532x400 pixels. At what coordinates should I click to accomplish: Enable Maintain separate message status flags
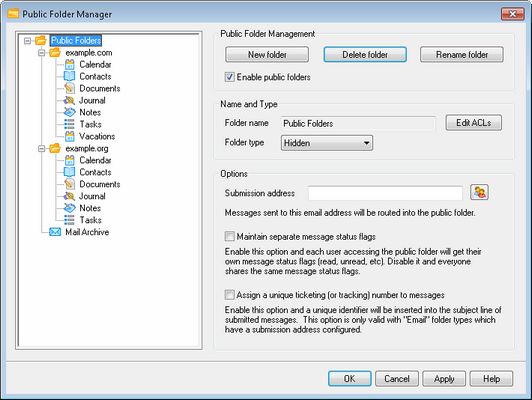(230, 236)
